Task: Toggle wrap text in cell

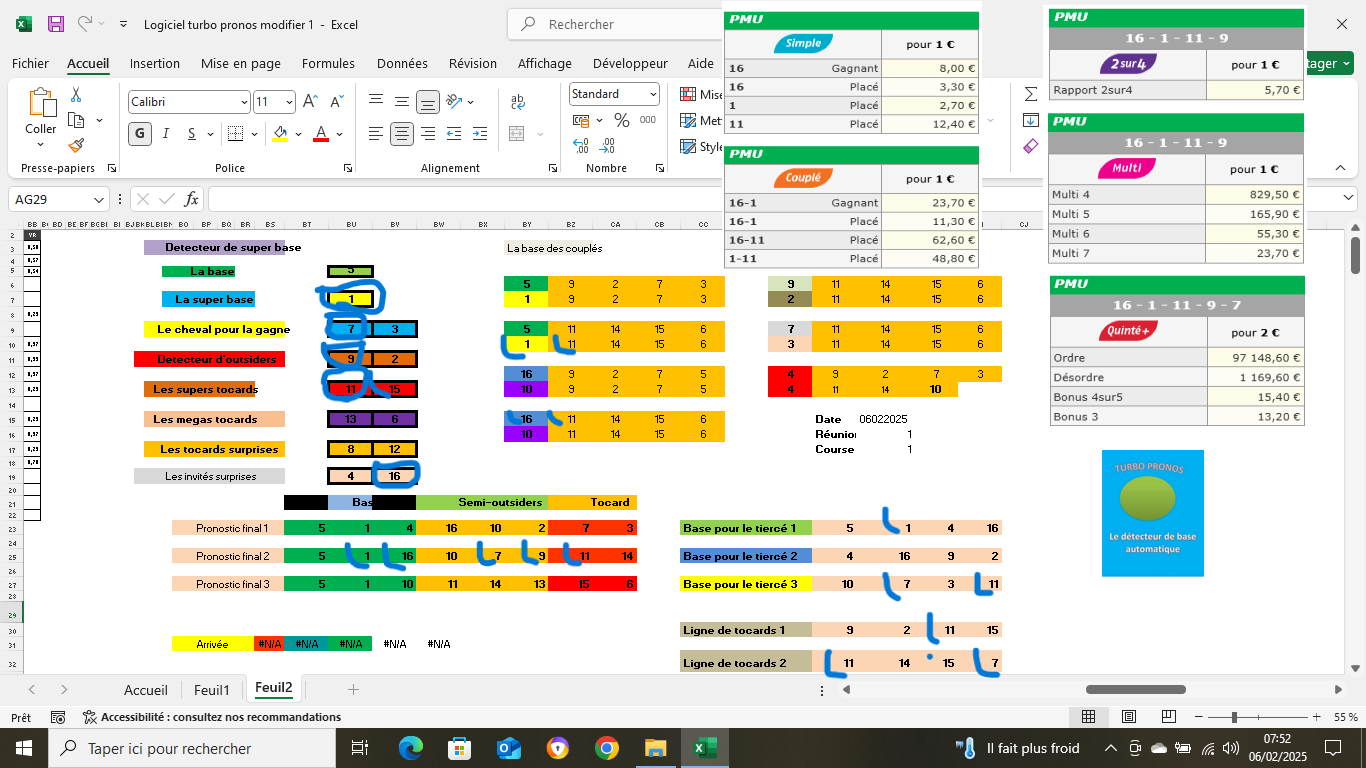Action: coord(518,102)
